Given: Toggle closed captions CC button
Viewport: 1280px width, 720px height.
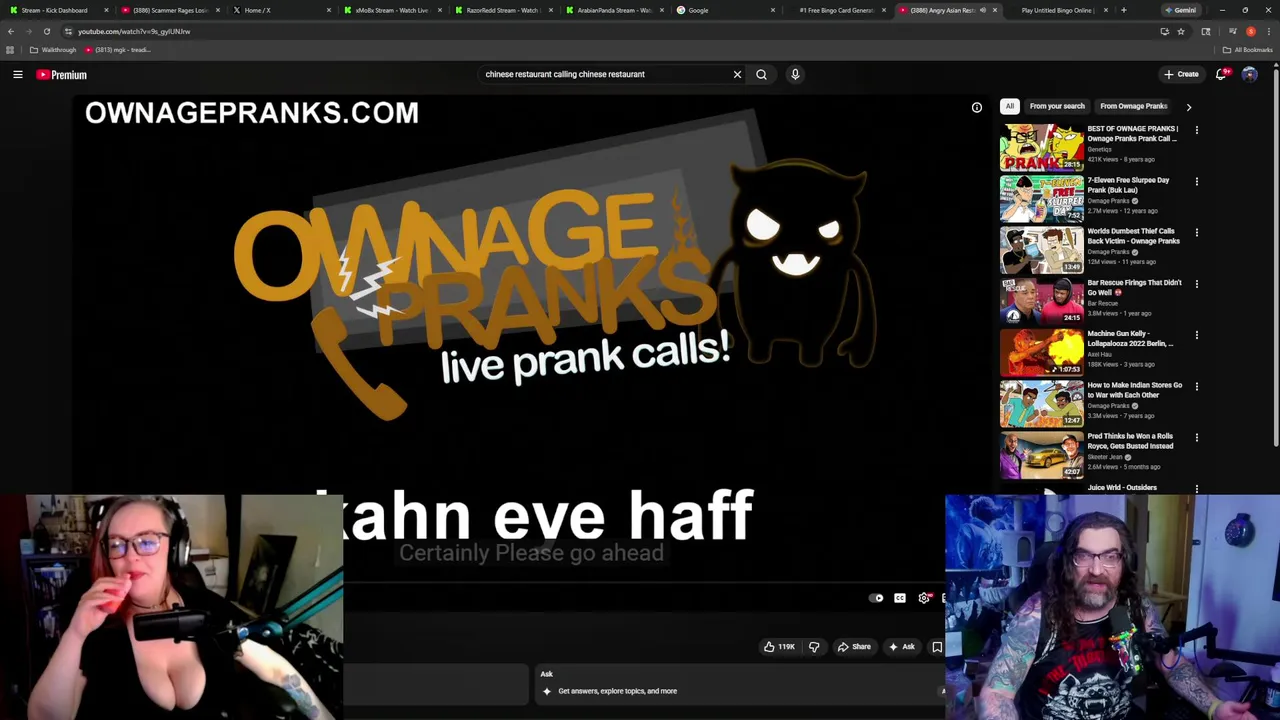Looking at the screenshot, I should click(x=900, y=598).
